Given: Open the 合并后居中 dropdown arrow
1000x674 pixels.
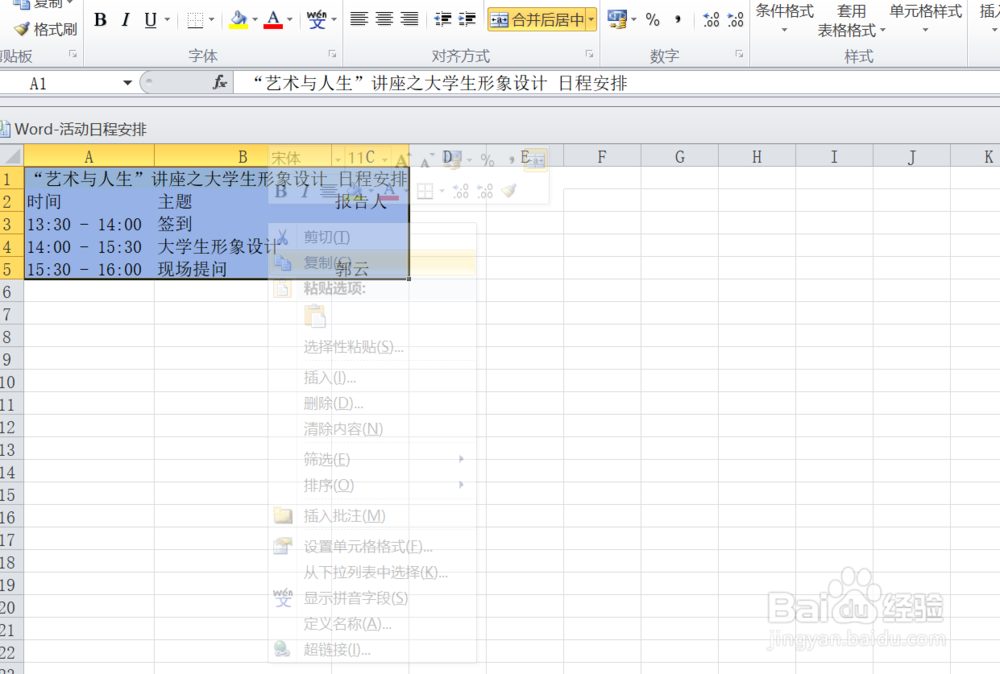Looking at the screenshot, I should pyautogui.click(x=589, y=18).
